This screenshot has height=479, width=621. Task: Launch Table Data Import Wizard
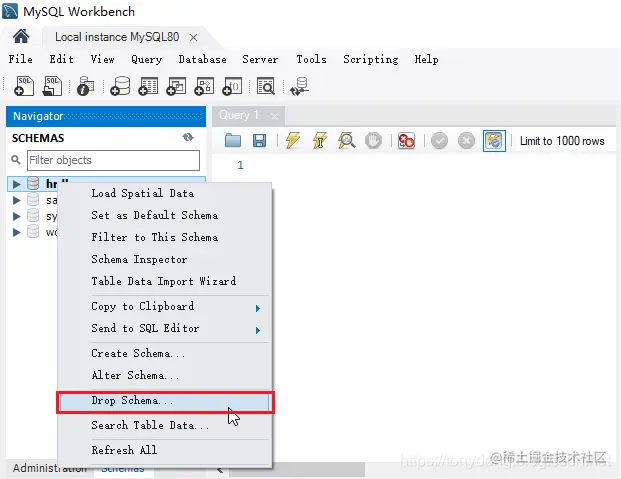point(165,281)
